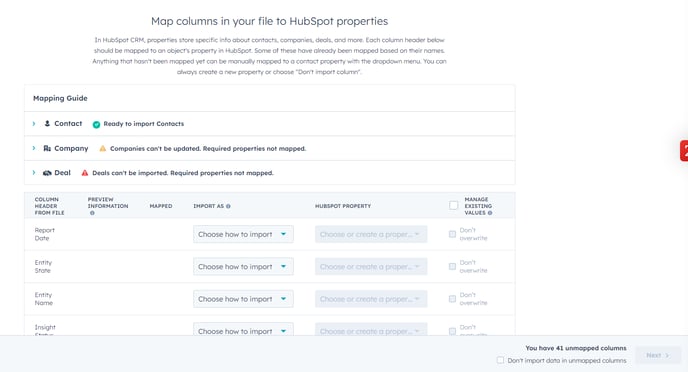Click the Company building icon
This screenshot has height=372, width=688.
pos(47,148)
